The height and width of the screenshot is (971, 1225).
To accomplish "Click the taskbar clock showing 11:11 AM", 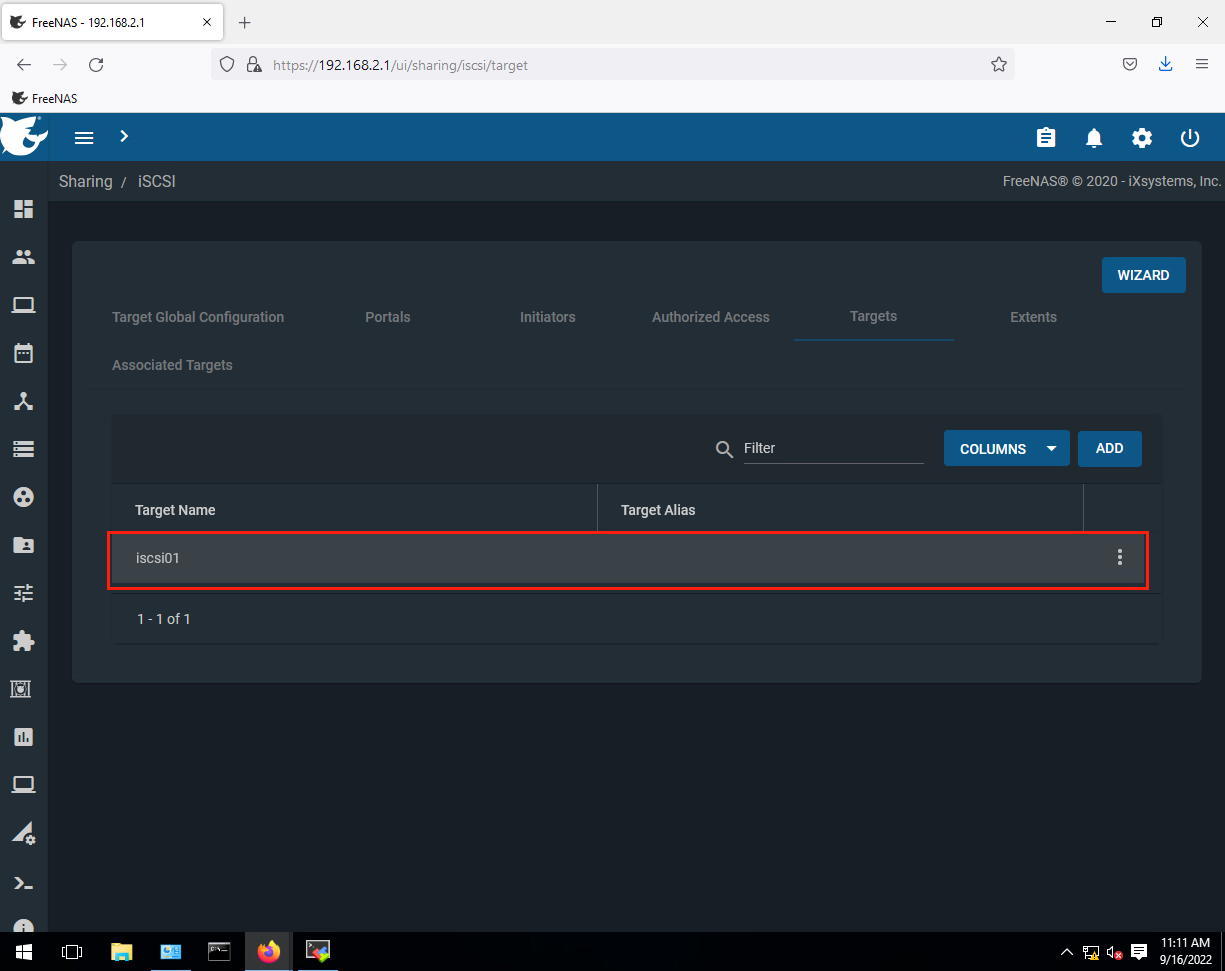I will point(1185,951).
